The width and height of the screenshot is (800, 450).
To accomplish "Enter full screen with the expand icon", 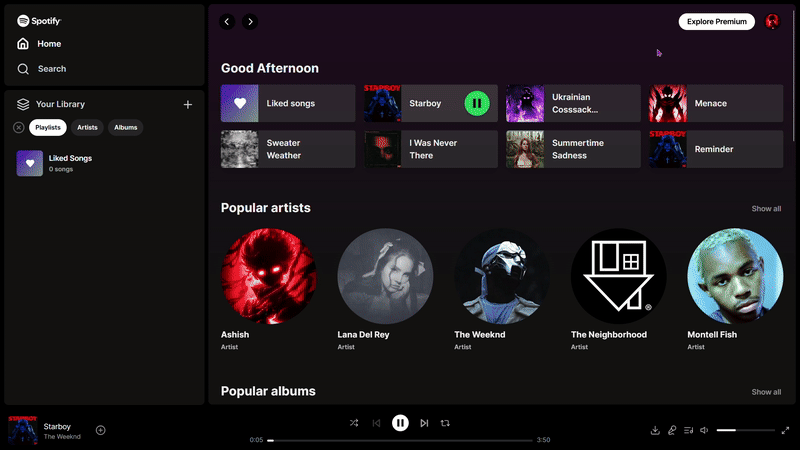I will coord(785,431).
